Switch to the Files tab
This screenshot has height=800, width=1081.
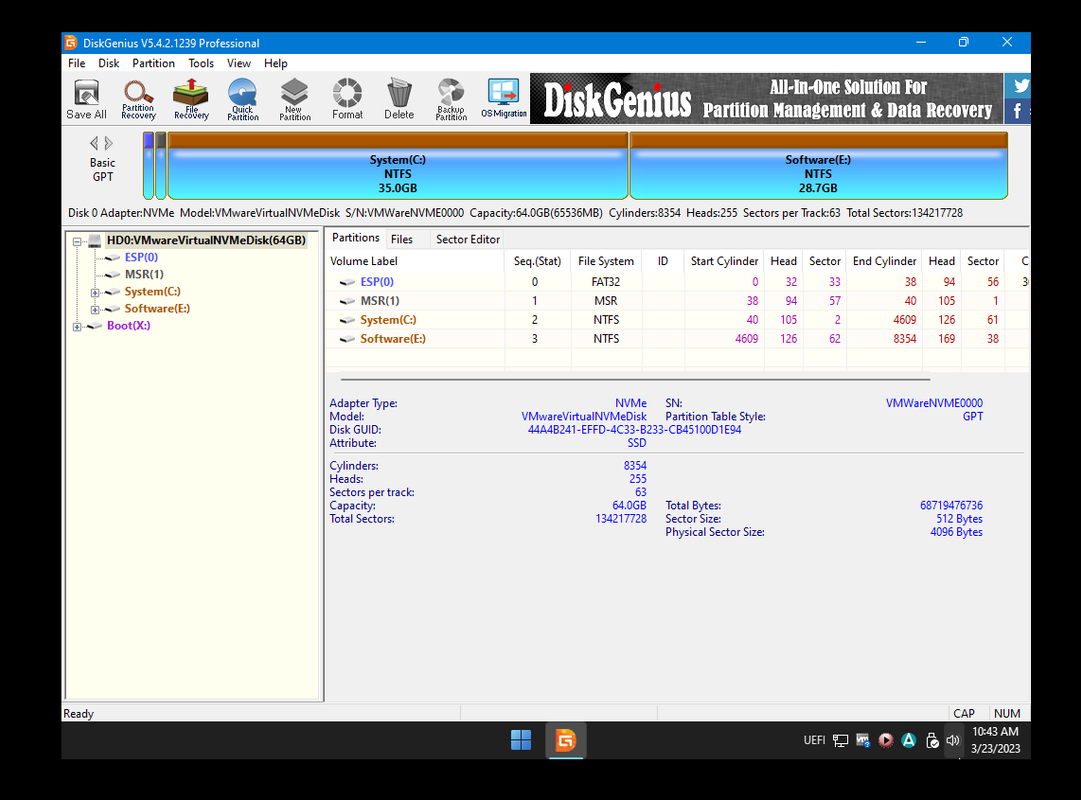tap(401, 239)
